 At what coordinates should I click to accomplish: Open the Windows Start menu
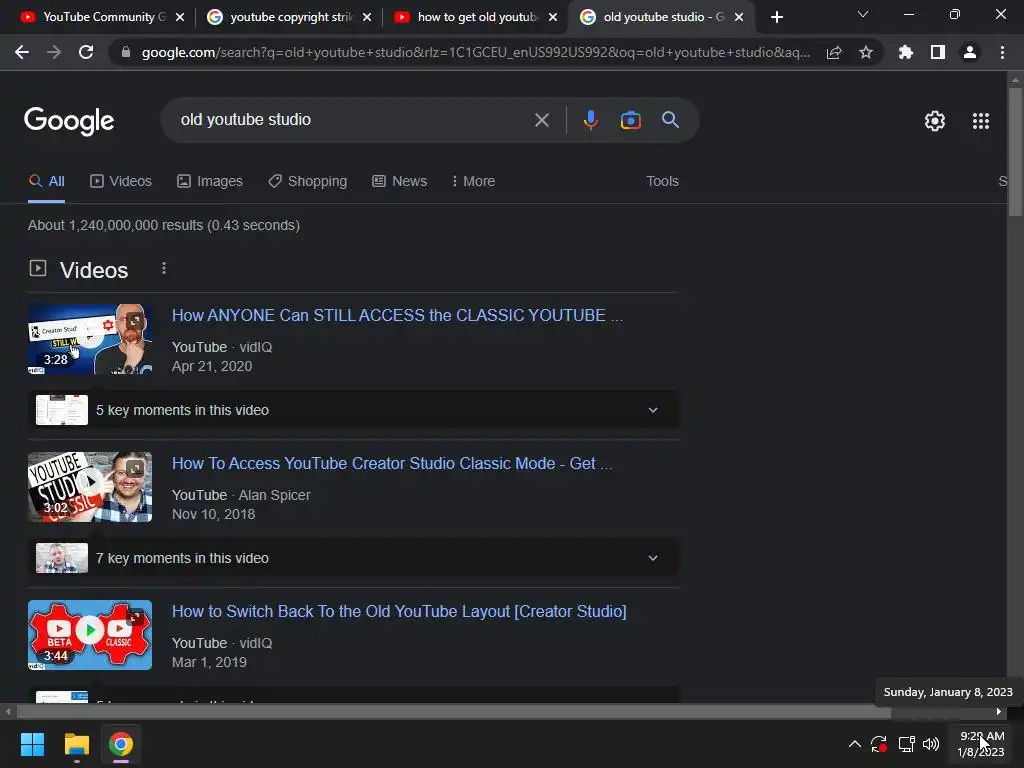pos(32,744)
